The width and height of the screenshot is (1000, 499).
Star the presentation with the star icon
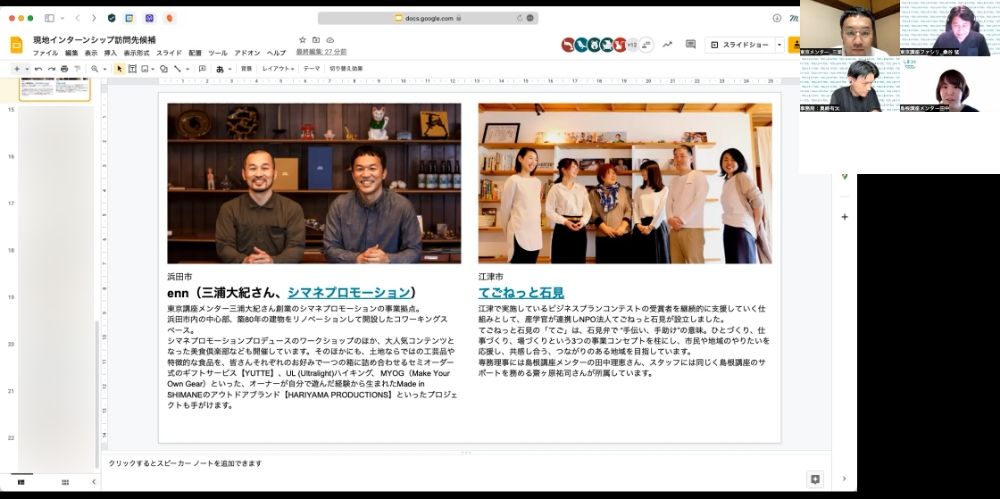coord(302,40)
